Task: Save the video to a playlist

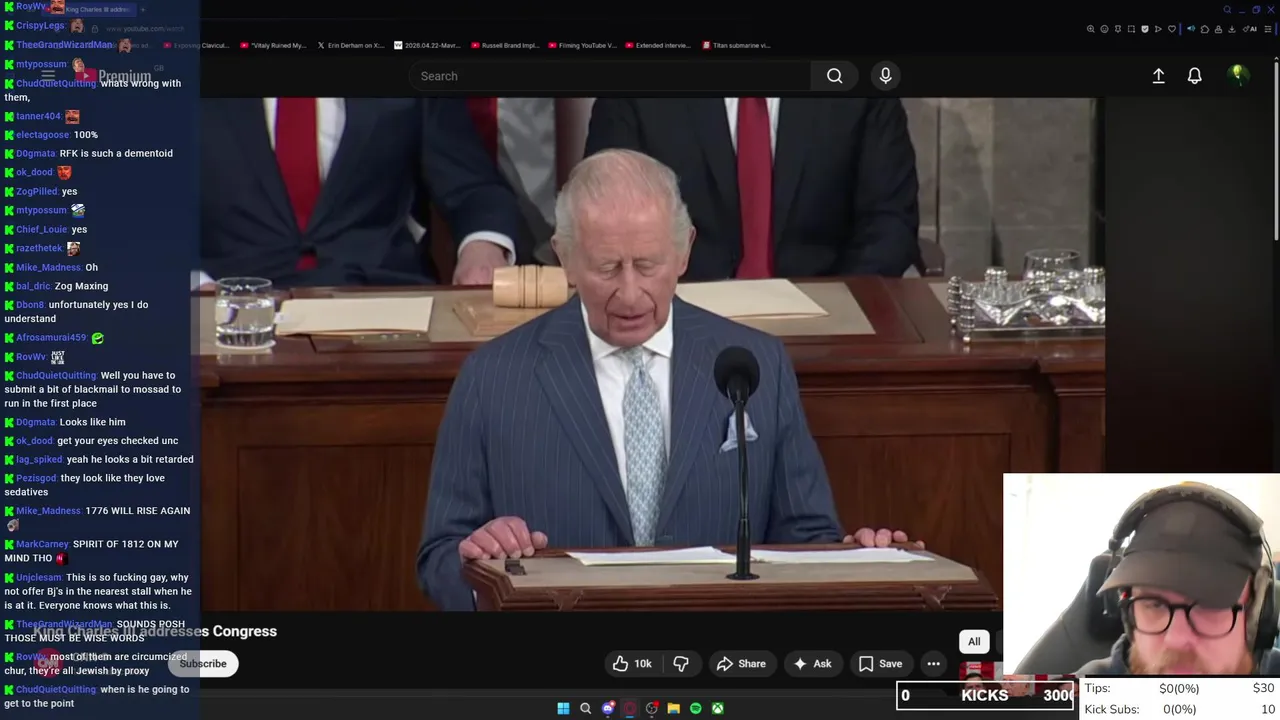Action: 880,663
